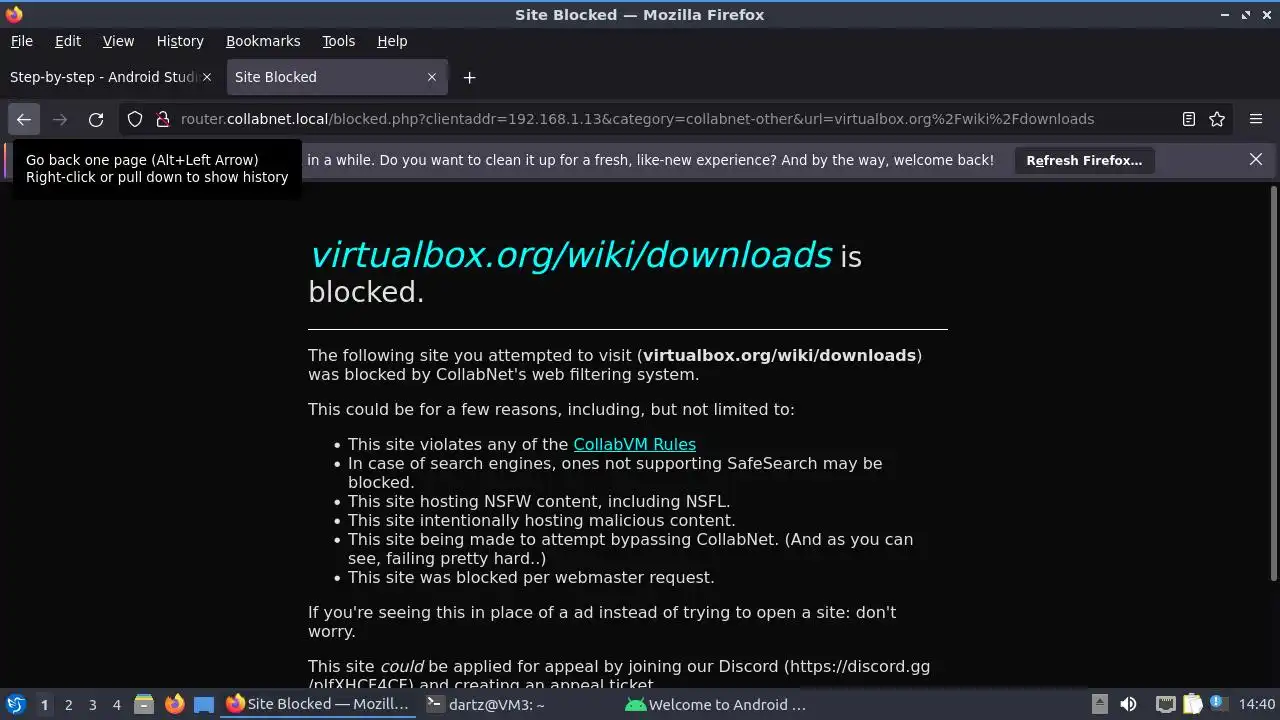Open the Edit menu

[x=68, y=41]
